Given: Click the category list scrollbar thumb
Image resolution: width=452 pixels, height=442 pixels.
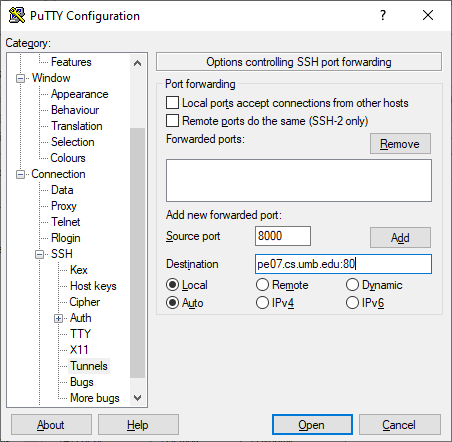Looking at the screenshot, I should point(137,253).
